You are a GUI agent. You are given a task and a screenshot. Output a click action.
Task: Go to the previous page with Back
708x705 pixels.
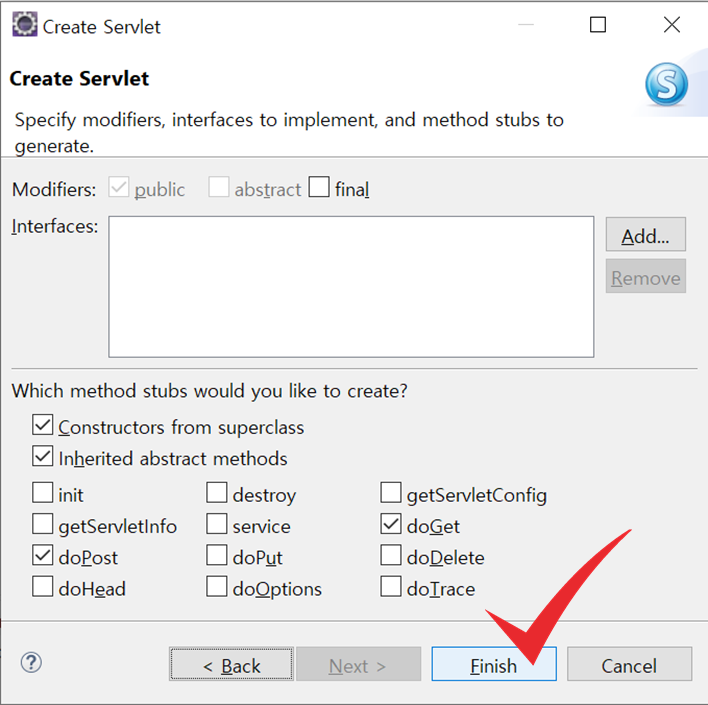tap(231, 664)
